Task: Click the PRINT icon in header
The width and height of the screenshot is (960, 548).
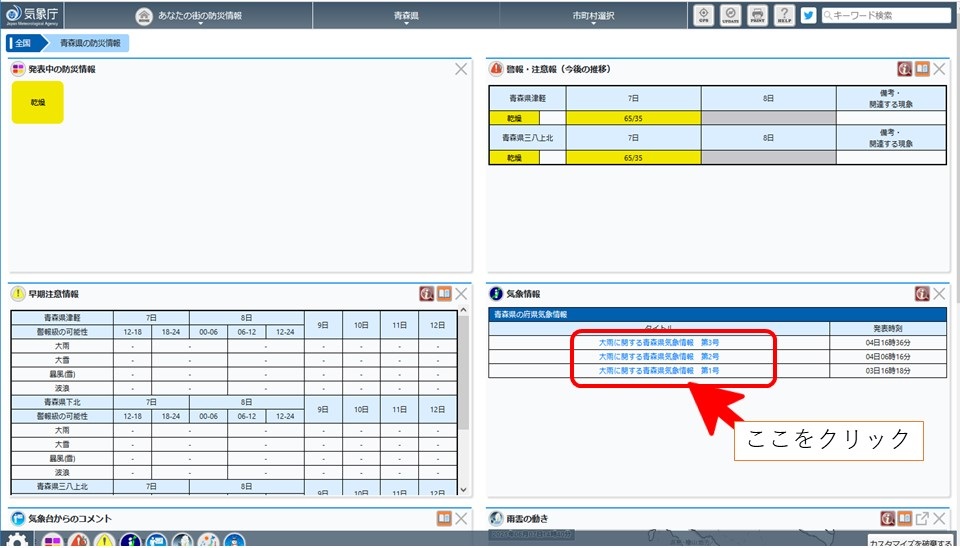Action: pyautogui.click(x=756, y=15)
